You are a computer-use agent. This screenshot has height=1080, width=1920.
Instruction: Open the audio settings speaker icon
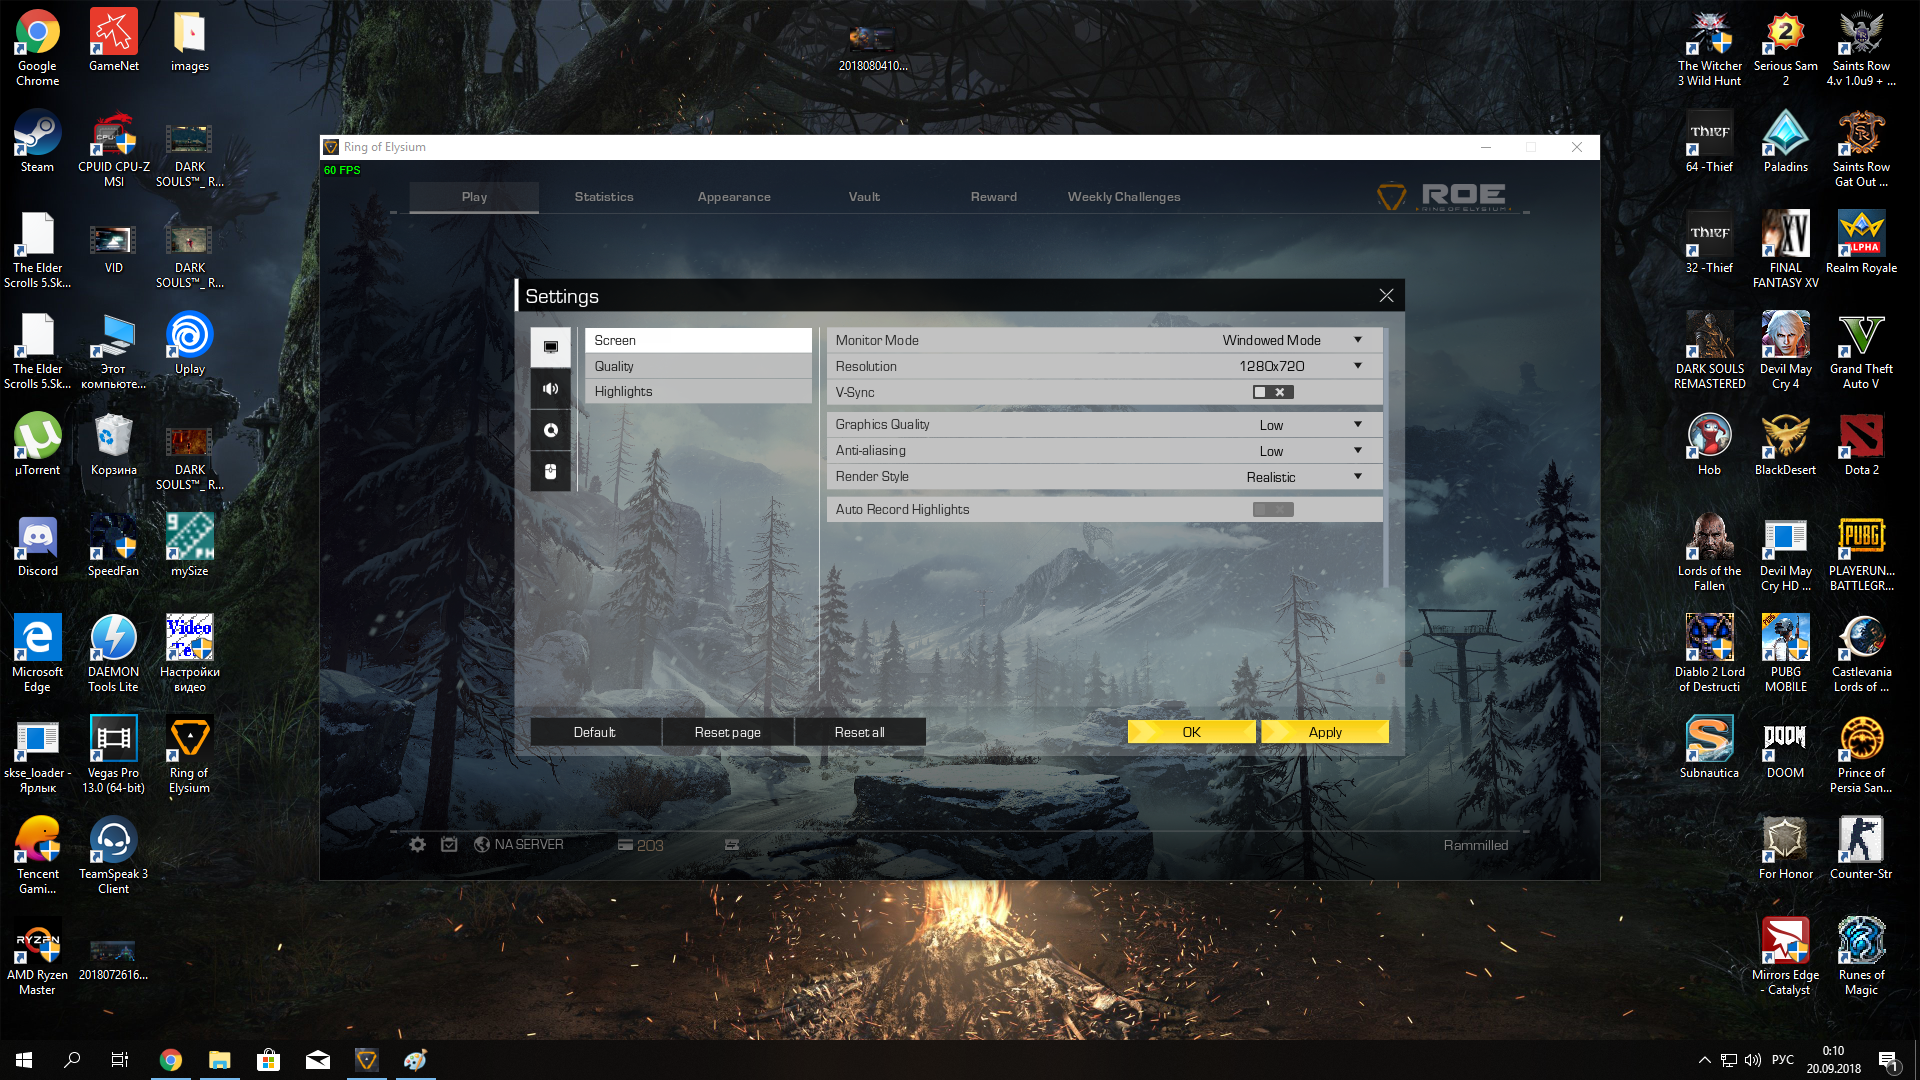tap(551, 389)
